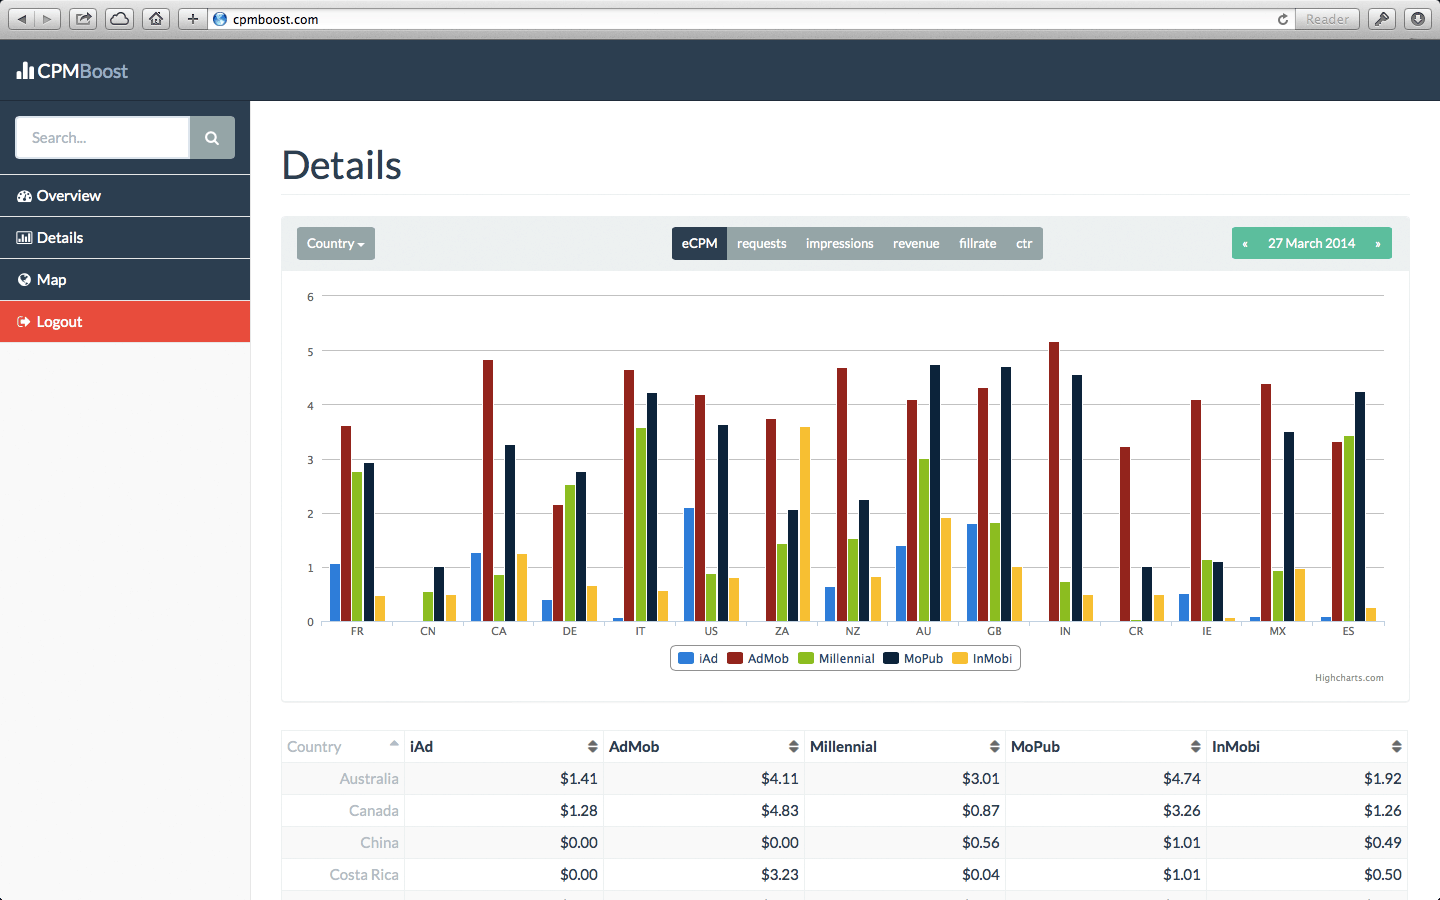Select the impressions tab
Screen dimensions: 1440x900
coord(839,244)
